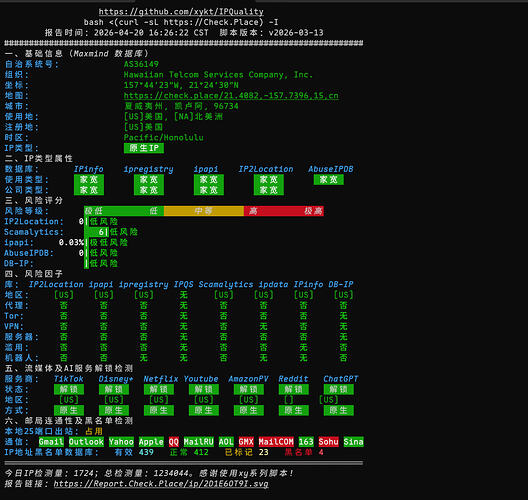Viewport: 528px width, 500px height.
Task: Click the red MailCOM mail badge
Action: coord(276,441)
